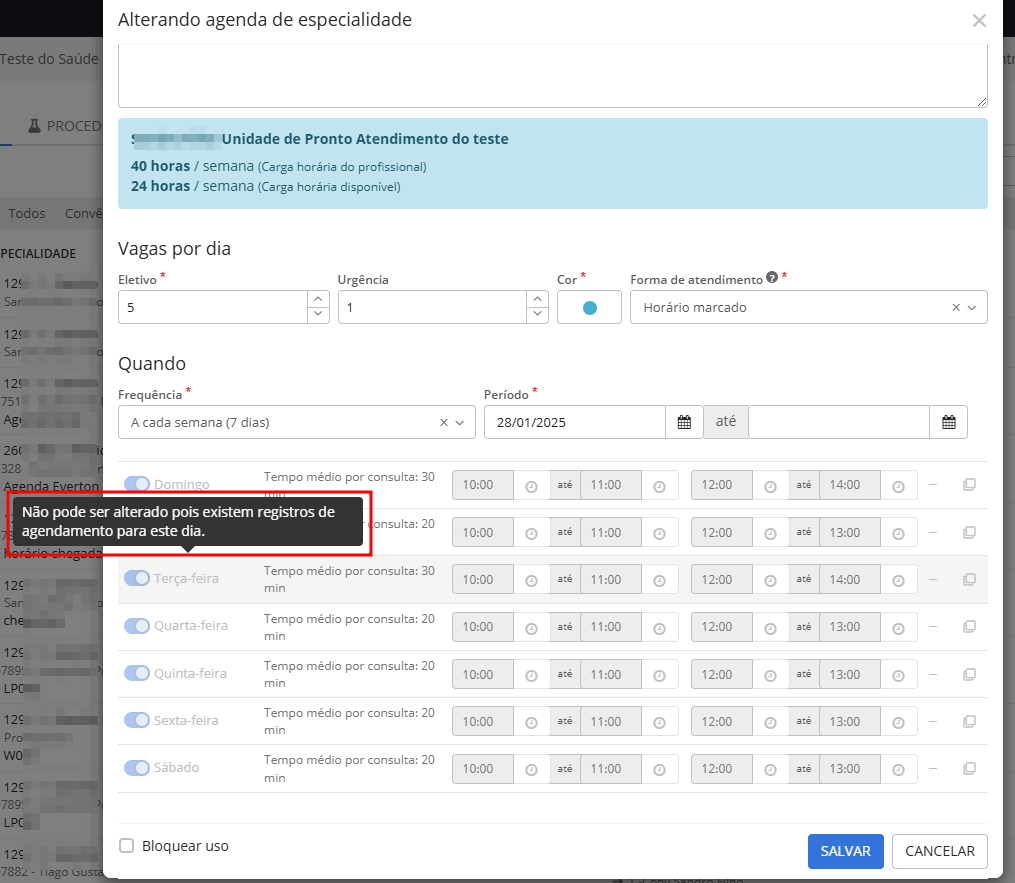Click the SALVAR button
1015x883 pixels.
[845, 851]
